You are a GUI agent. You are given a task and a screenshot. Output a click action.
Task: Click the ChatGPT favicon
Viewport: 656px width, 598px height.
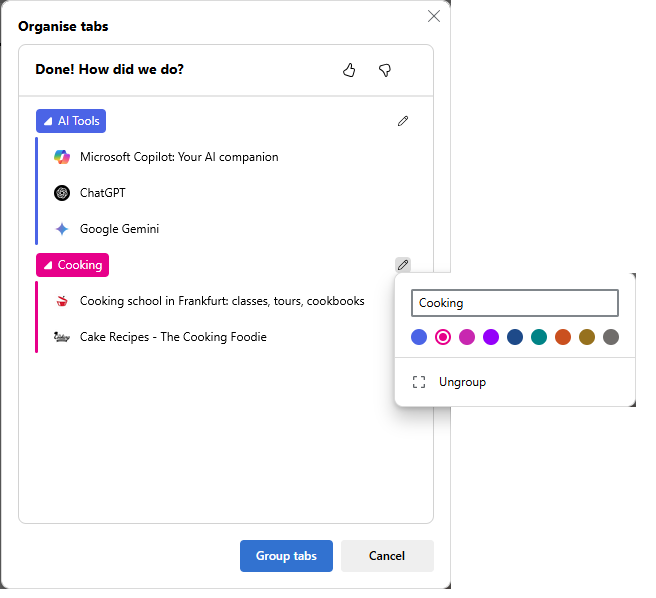click(x=62, y=193)
